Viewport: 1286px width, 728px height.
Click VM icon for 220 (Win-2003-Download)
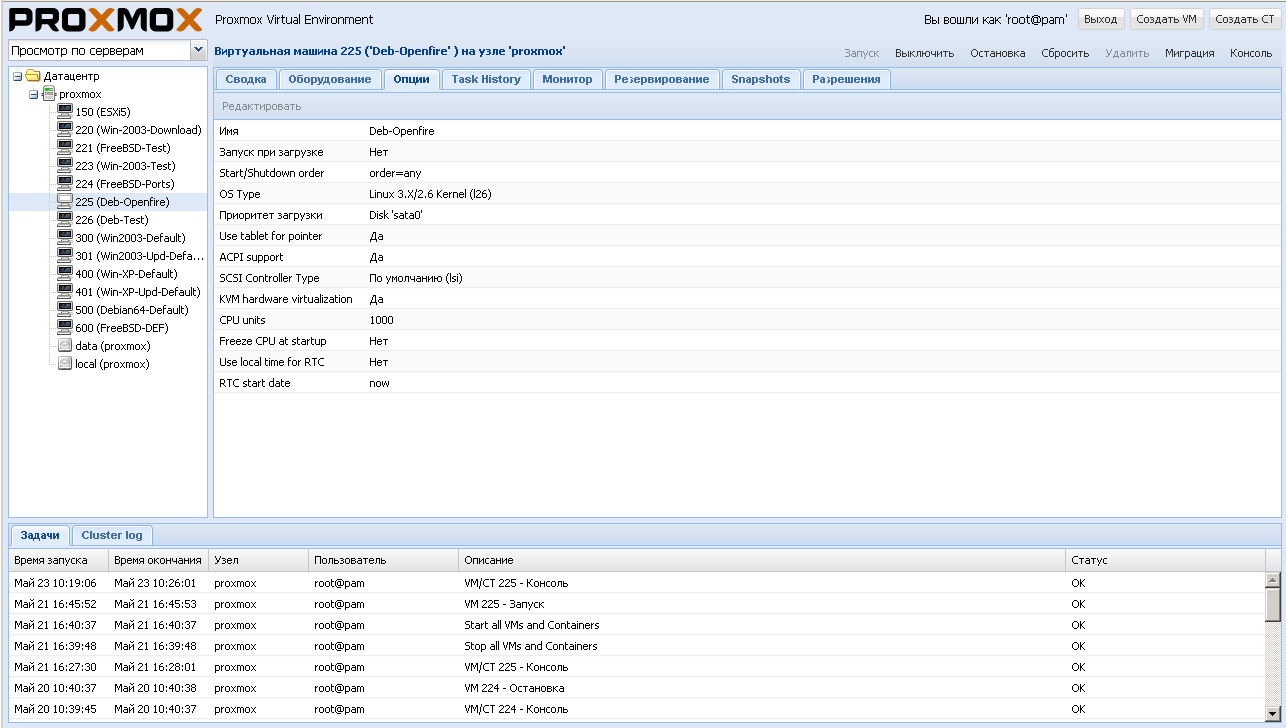65,130
